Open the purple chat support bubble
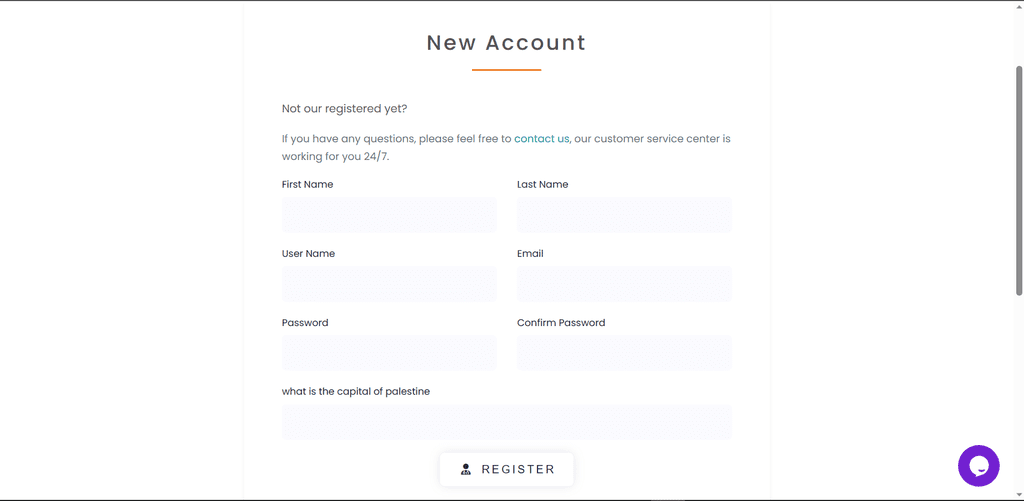Screen dimensions: 1024x501 pyautogui.click(x=978, y=466)
